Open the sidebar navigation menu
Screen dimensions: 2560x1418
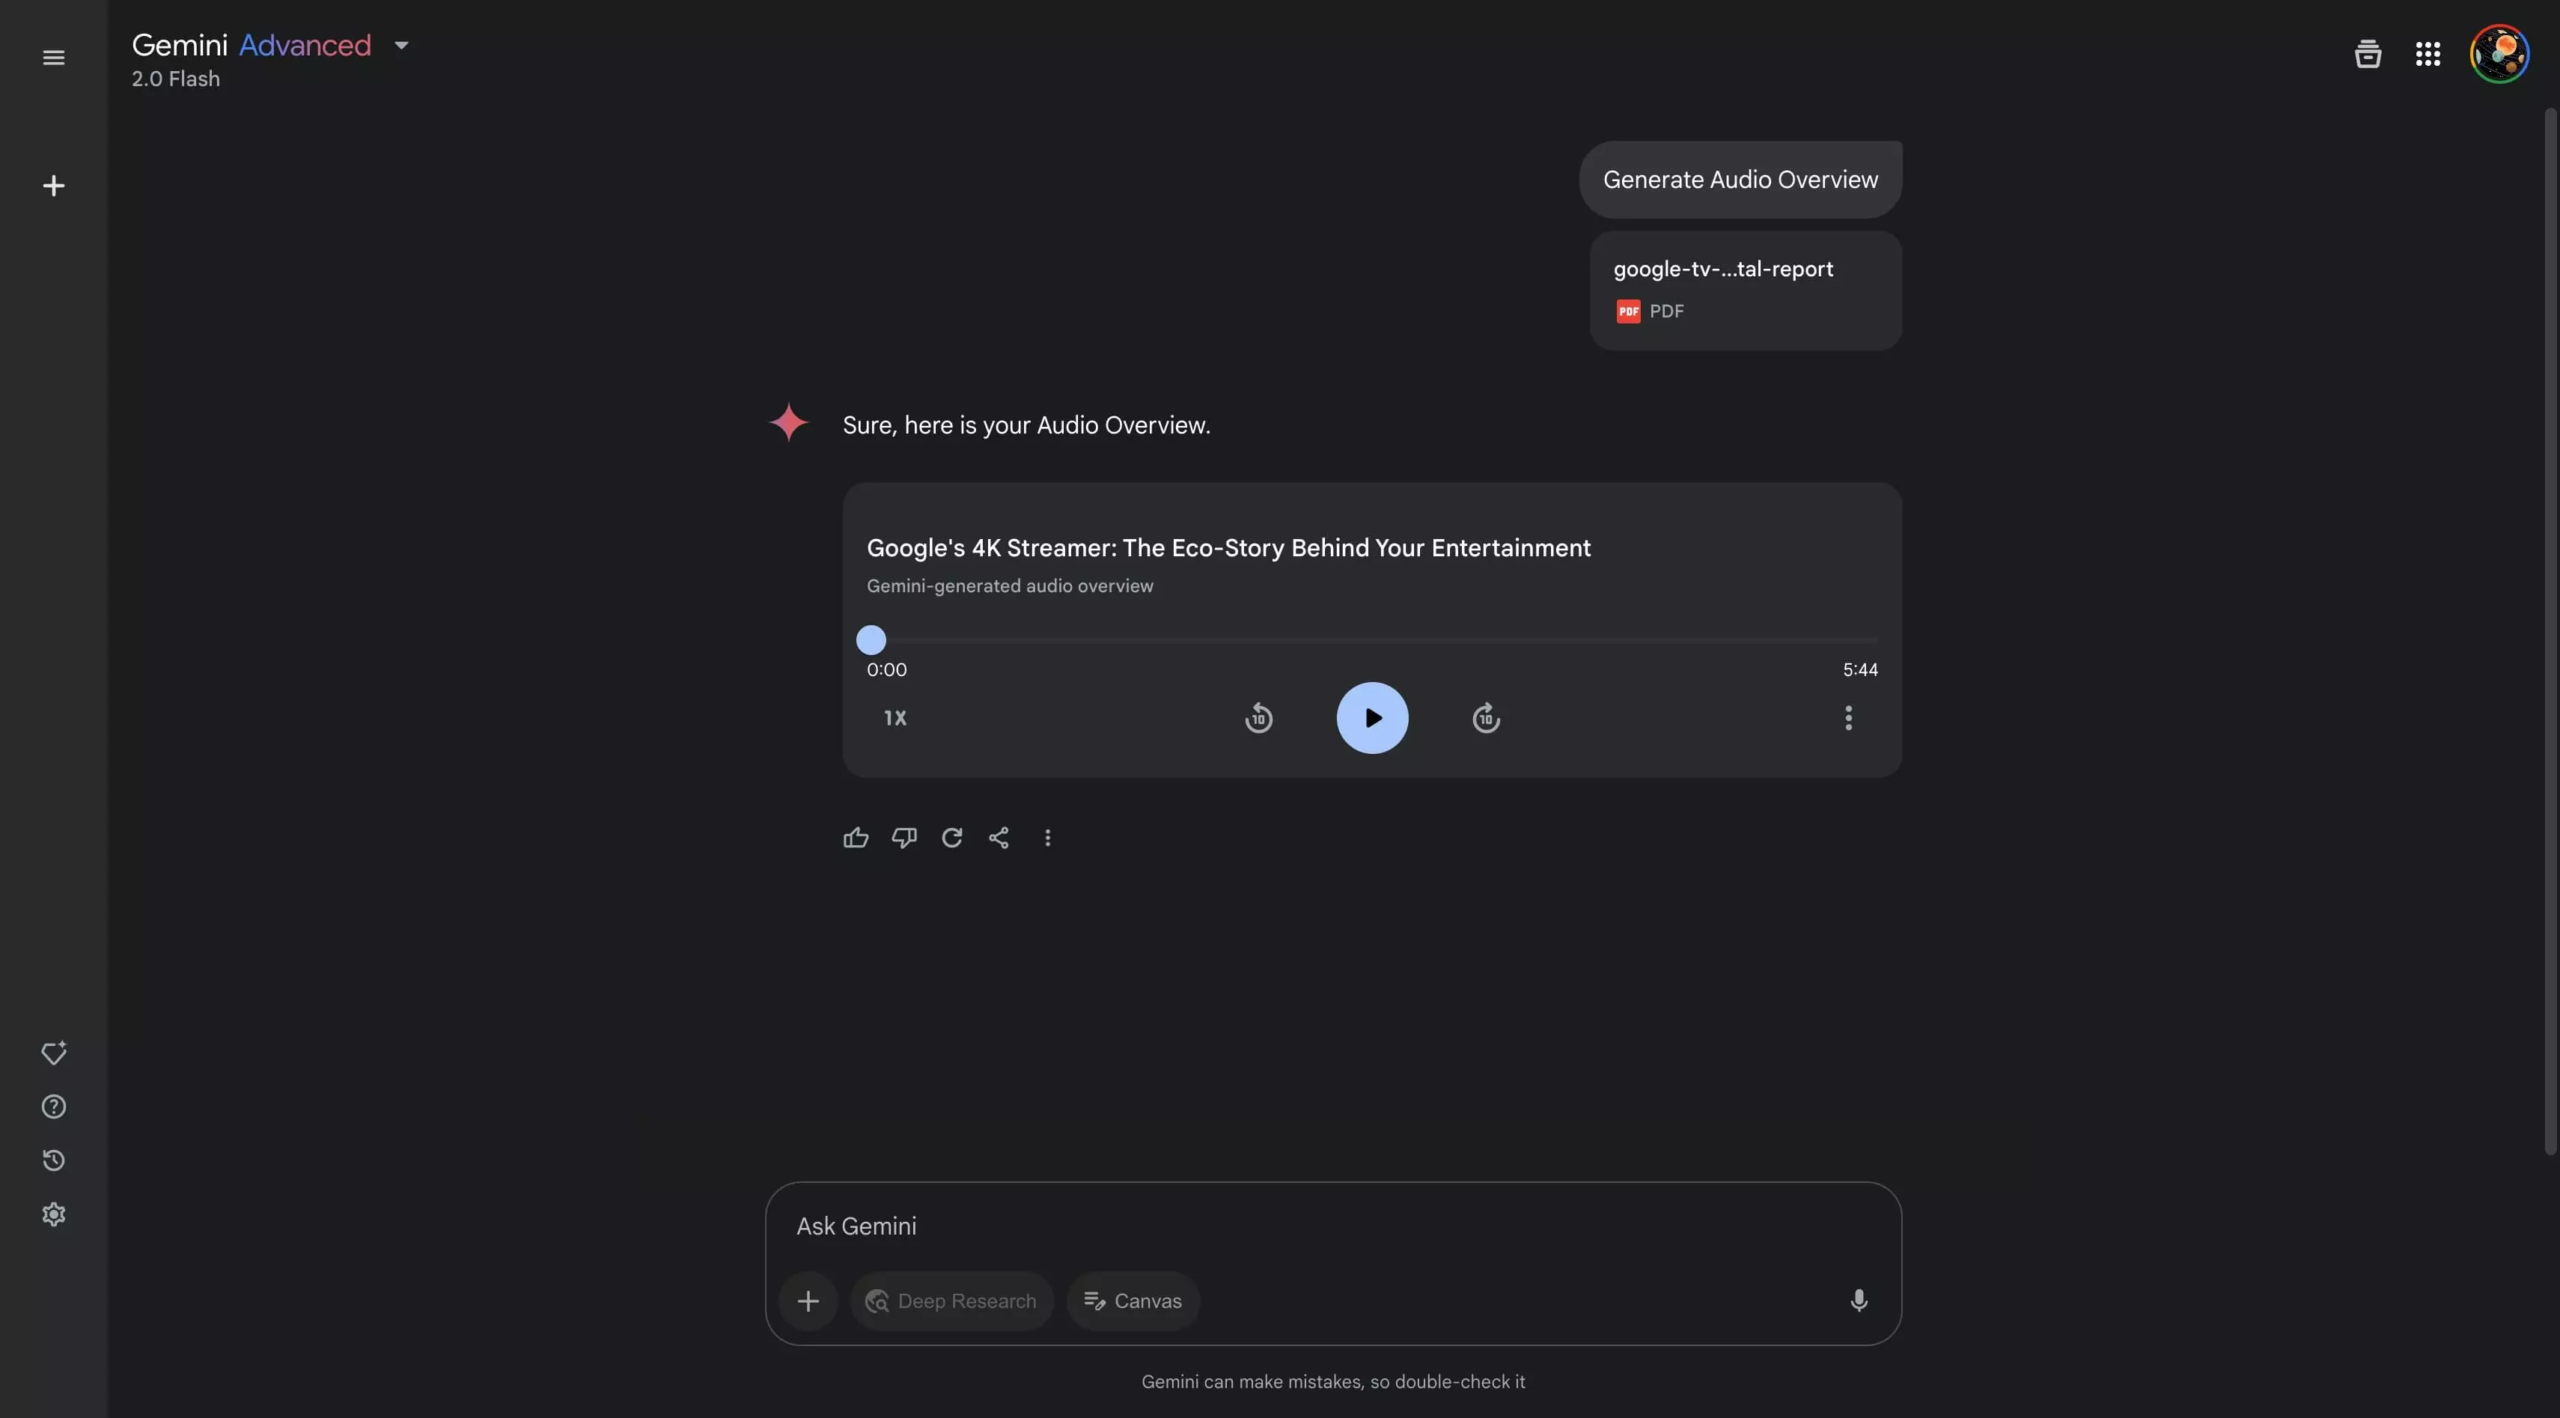(x=53, y=57)
